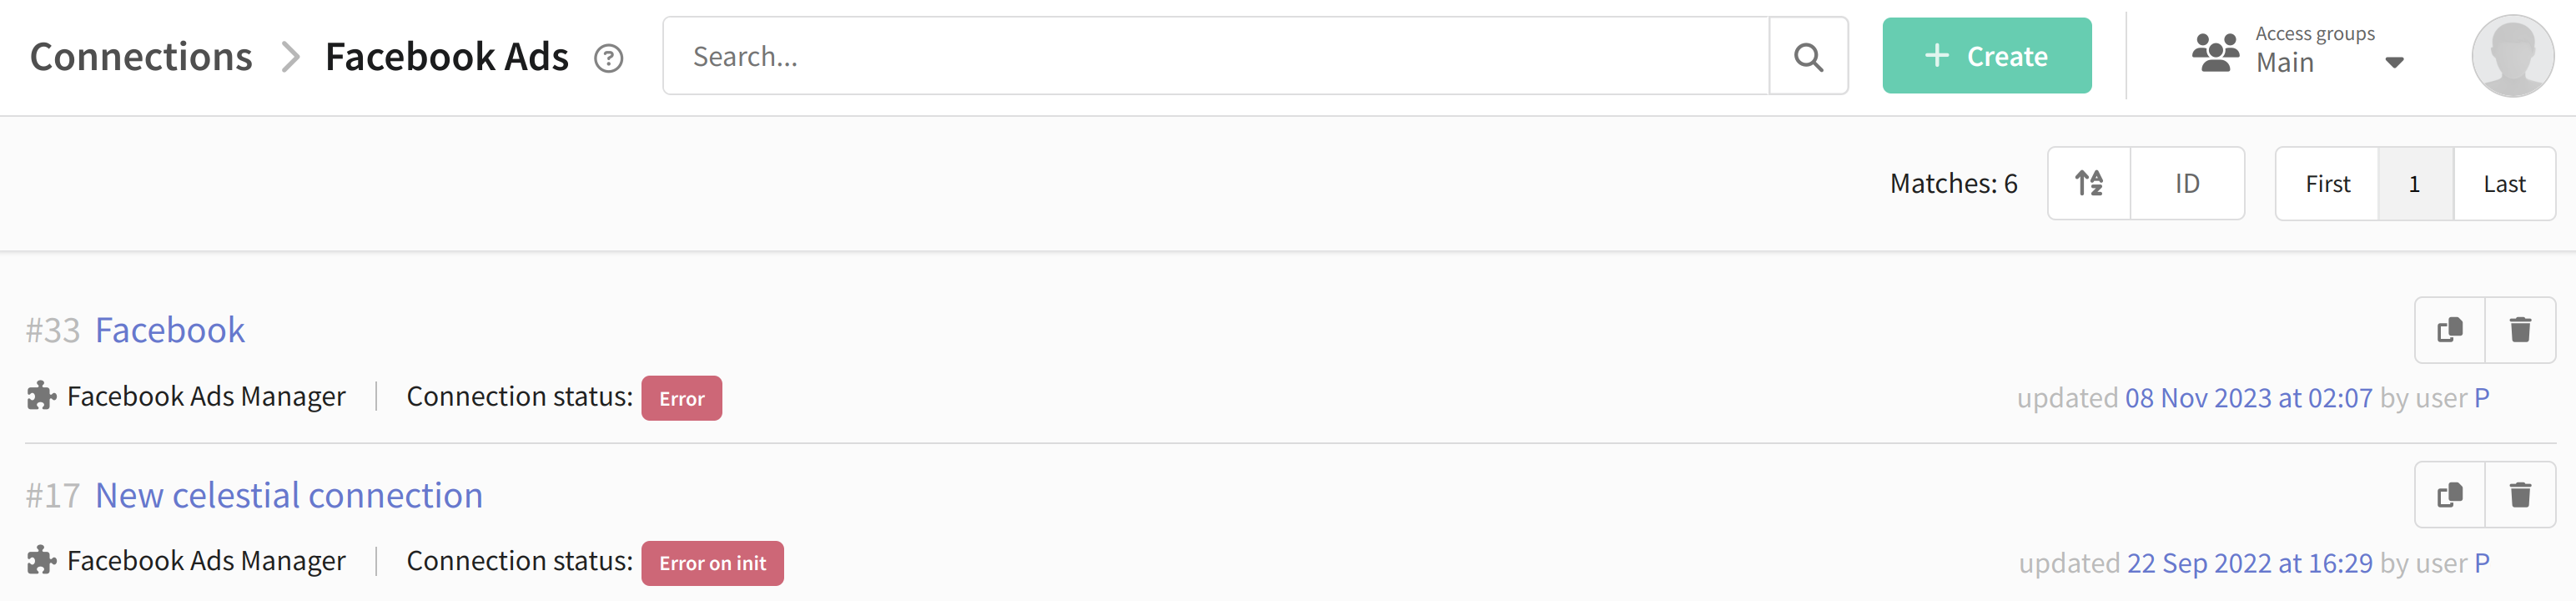Toggle the sort order direction icon
This screenshot has height=601, width=2576.
pyautogui.click(x=2089, y=183)
